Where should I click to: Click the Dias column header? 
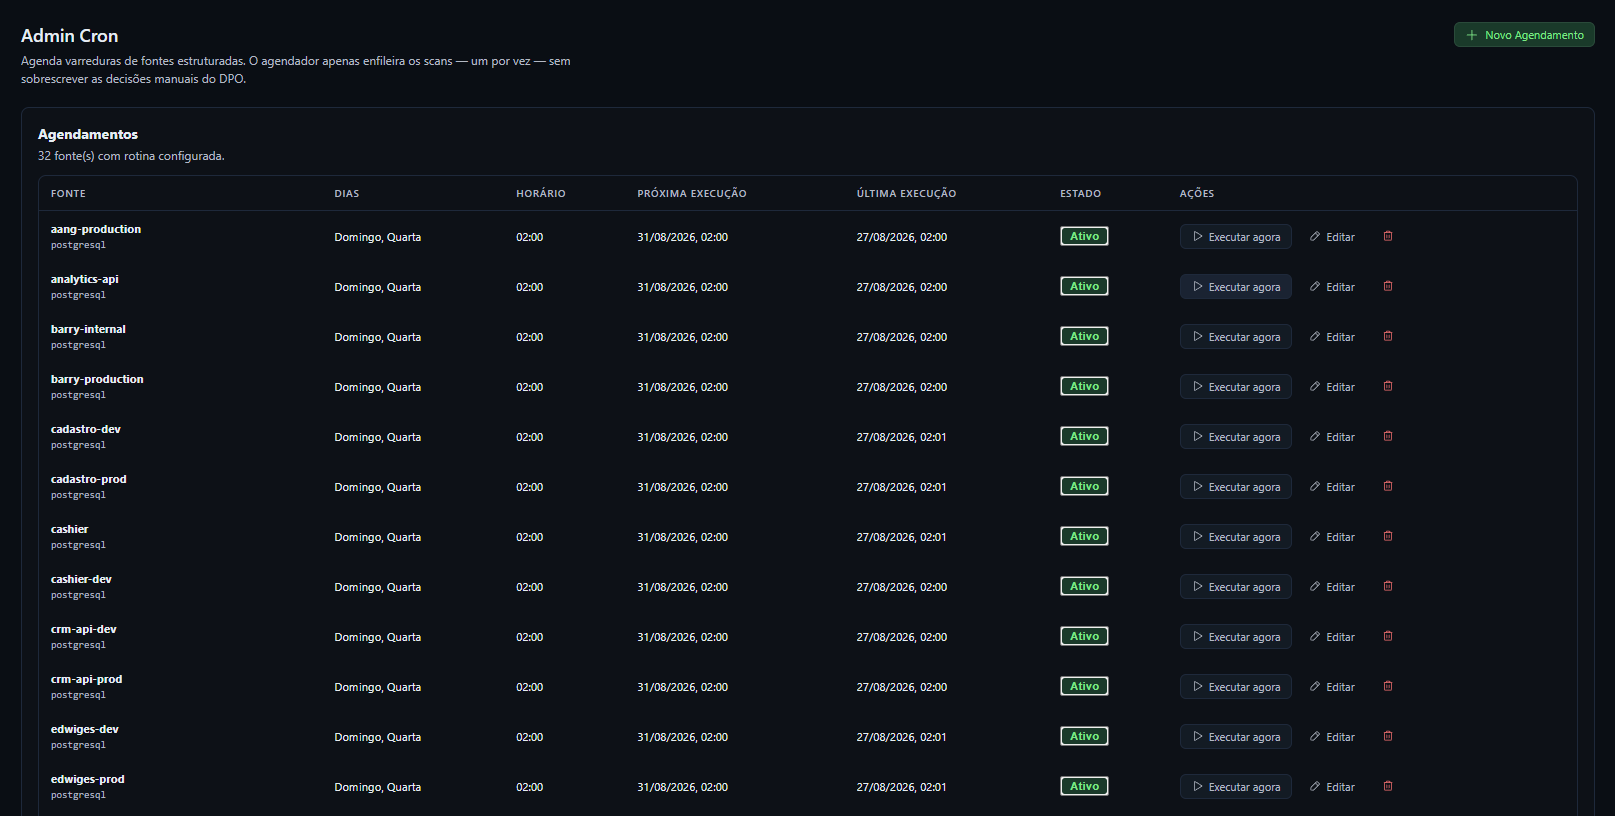[x=347, y=194]
